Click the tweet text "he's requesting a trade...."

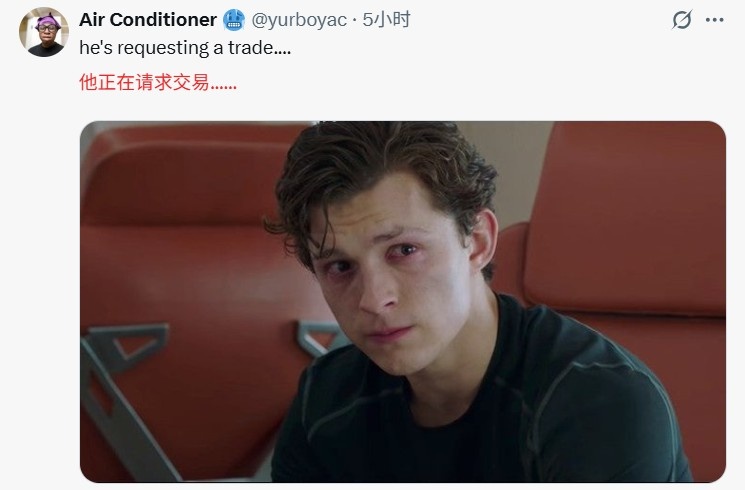(x=185, y=48)
